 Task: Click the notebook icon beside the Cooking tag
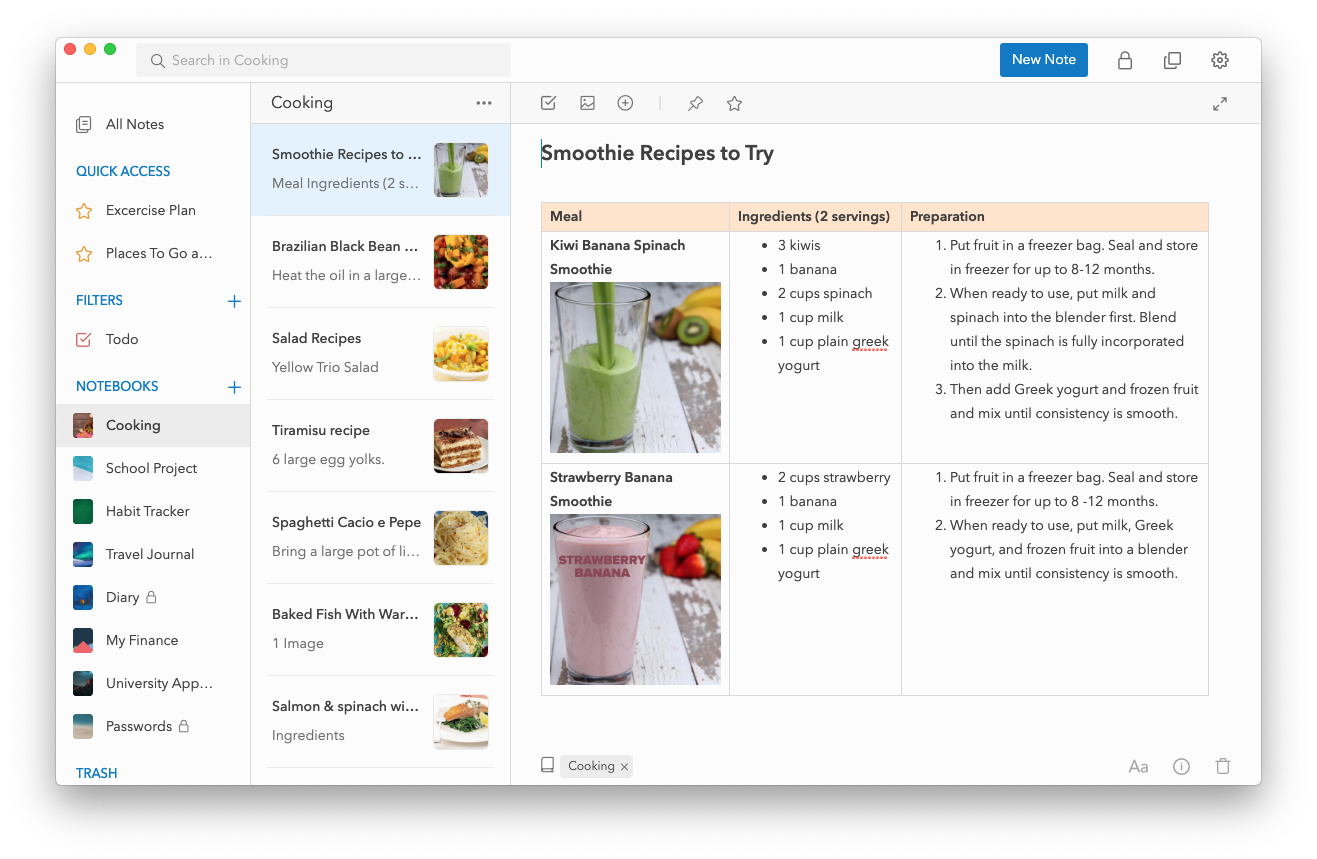coord(547,765)
